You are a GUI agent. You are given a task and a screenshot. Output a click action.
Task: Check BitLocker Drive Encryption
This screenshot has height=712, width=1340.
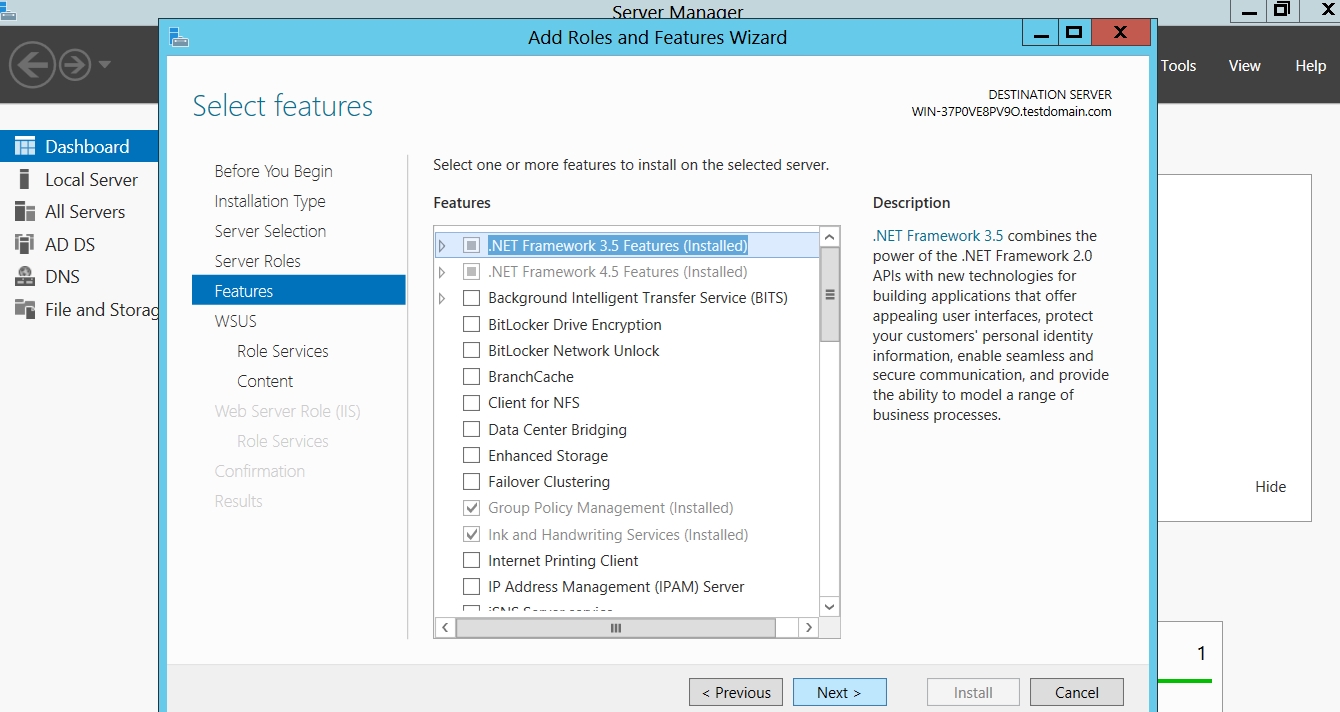click(471, 324)
